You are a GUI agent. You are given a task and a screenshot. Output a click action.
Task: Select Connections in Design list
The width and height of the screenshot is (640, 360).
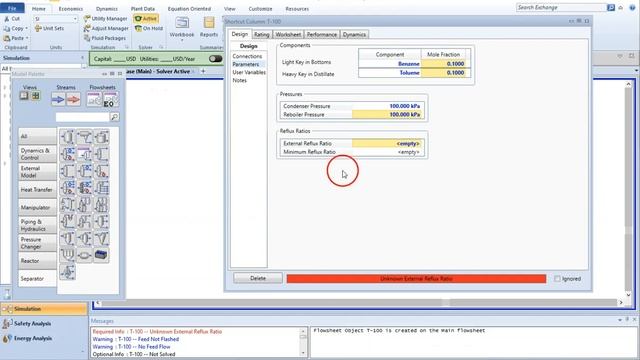(x=247, y=56)
